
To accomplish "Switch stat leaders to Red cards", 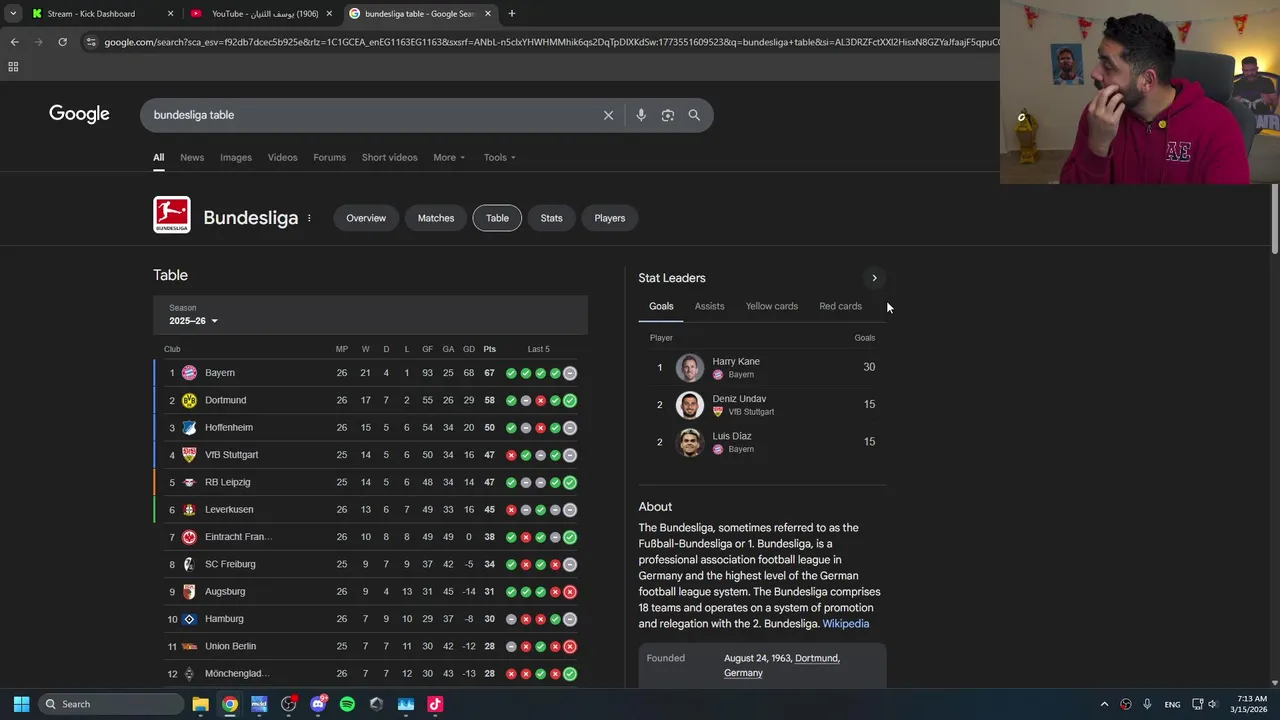I will click(840, 306).
